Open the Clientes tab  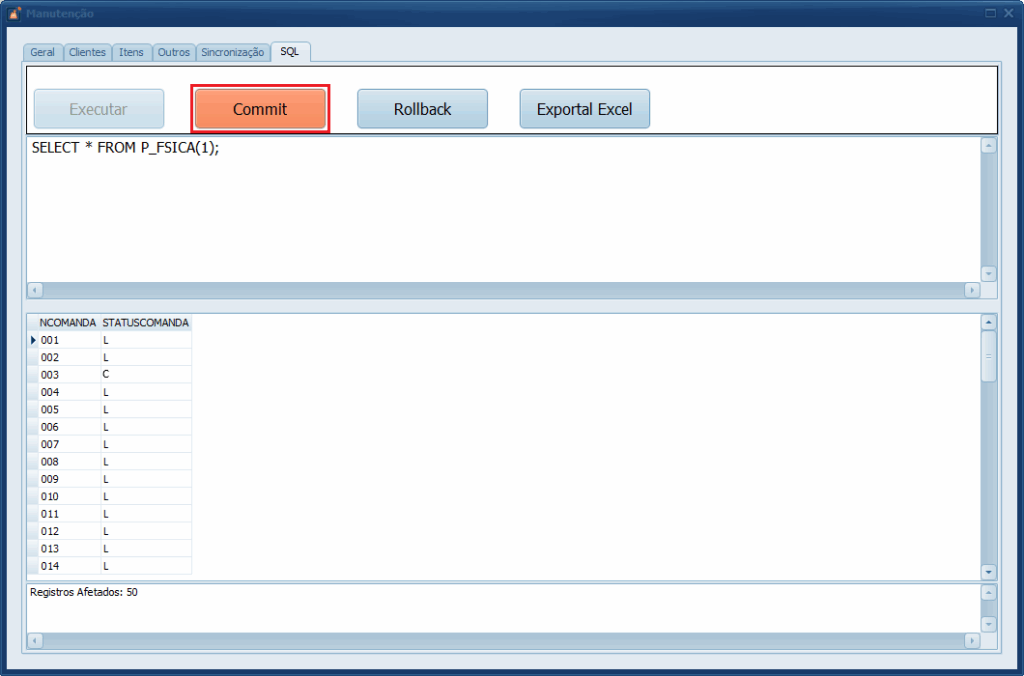point(87,52)
